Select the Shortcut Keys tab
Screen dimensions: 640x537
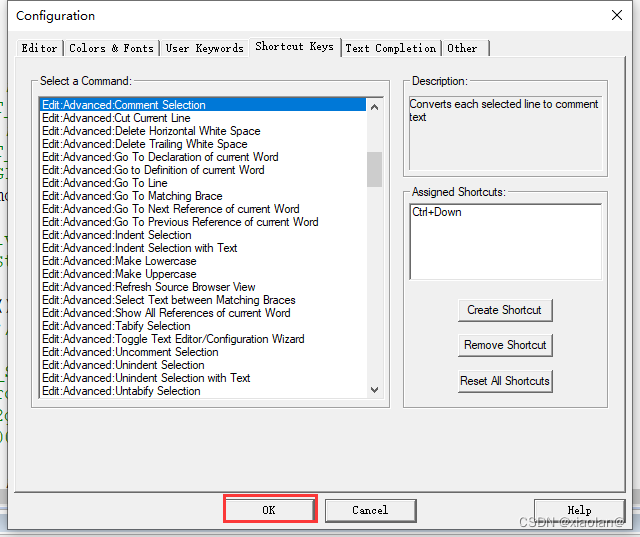pos(295,47)
